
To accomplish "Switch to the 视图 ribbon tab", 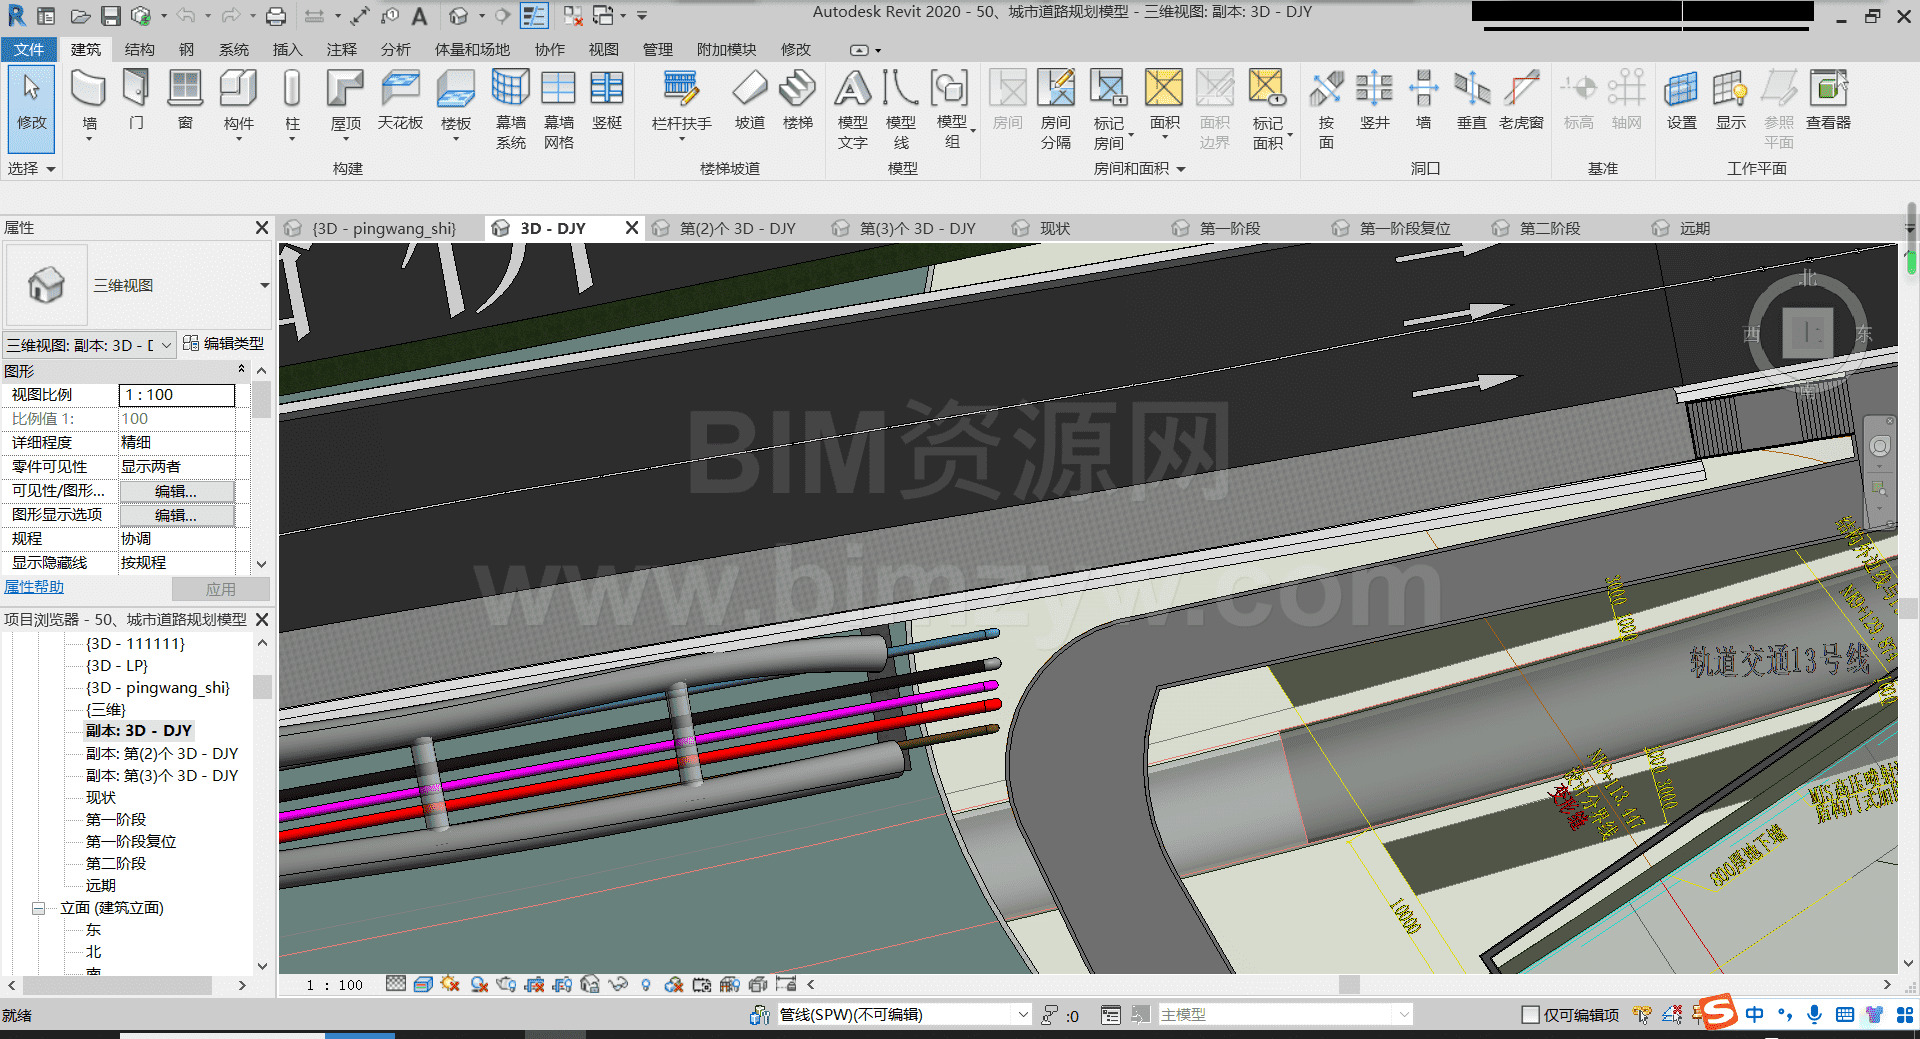I will point(603,49).
